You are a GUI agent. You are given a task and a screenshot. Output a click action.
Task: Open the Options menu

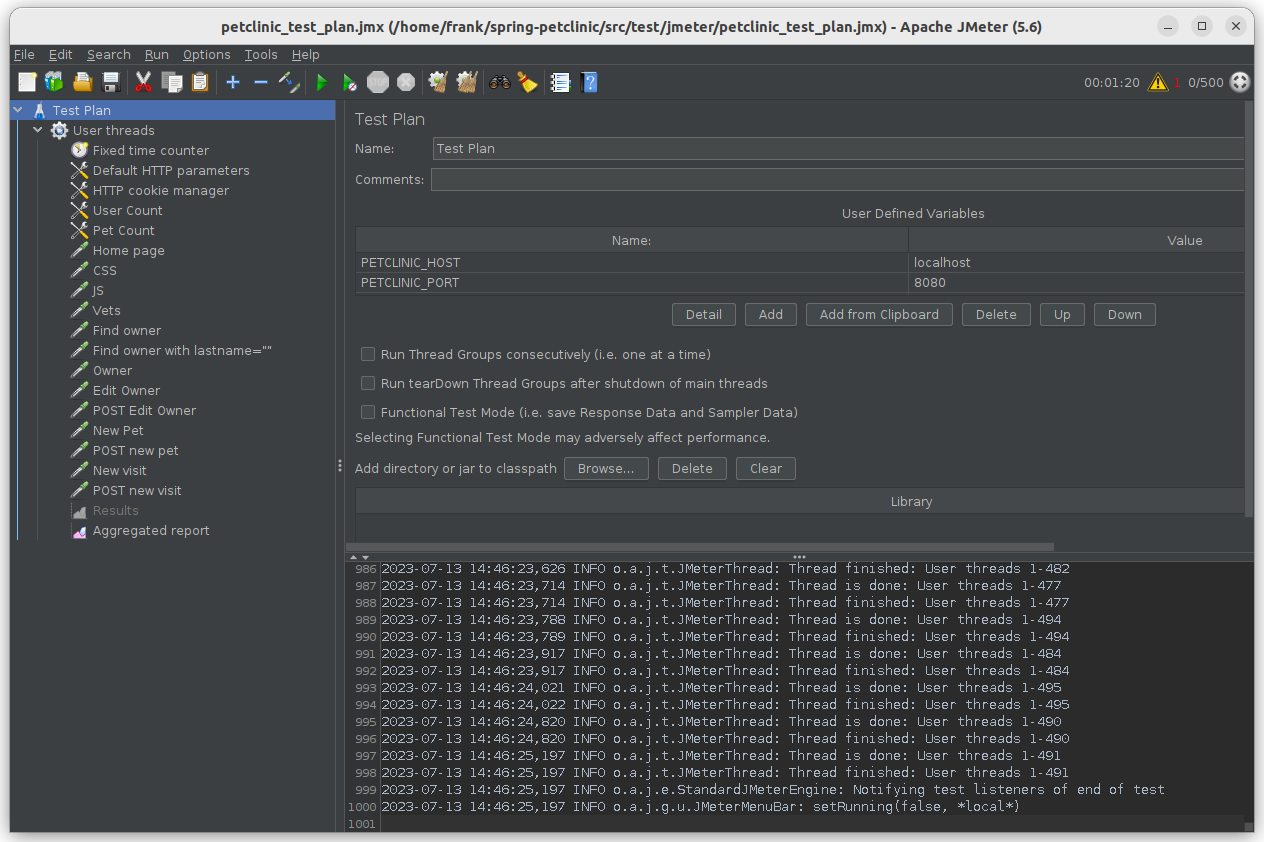(x=206, y=55)
